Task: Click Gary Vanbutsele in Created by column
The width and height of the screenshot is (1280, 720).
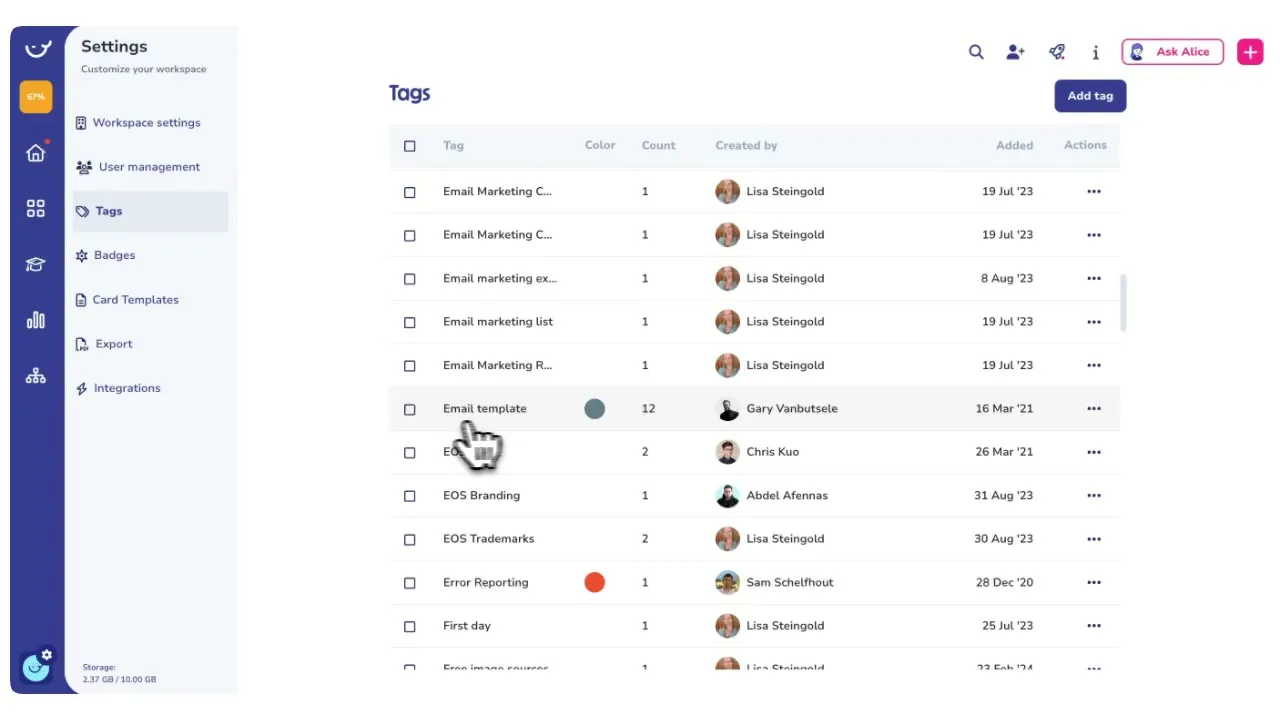Action: coord(792,408)
